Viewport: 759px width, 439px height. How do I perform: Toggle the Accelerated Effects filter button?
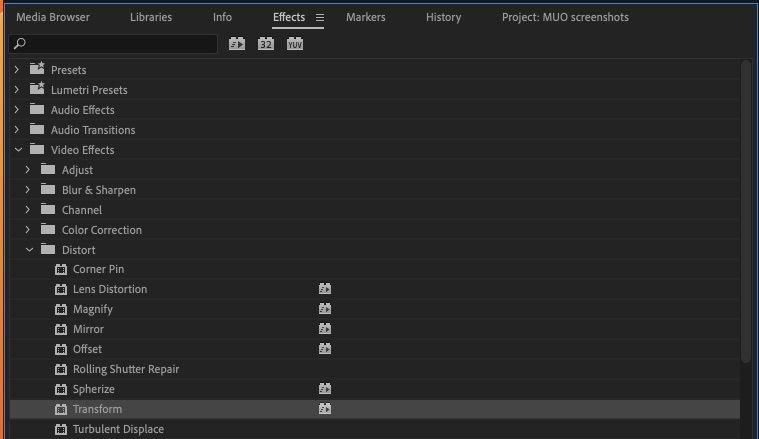237,44
